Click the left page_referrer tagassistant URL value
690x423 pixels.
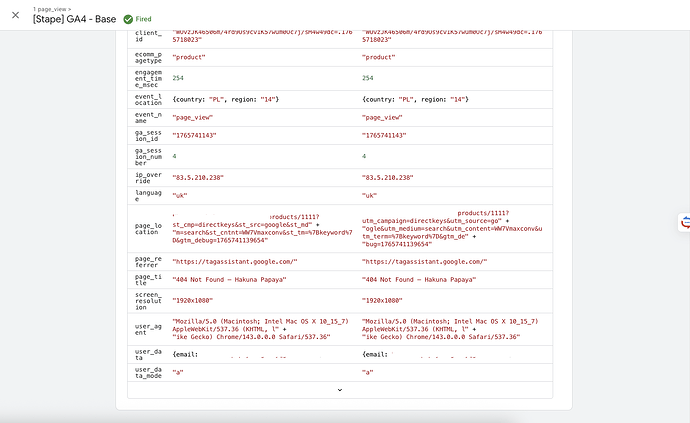[x=235, y=260]
